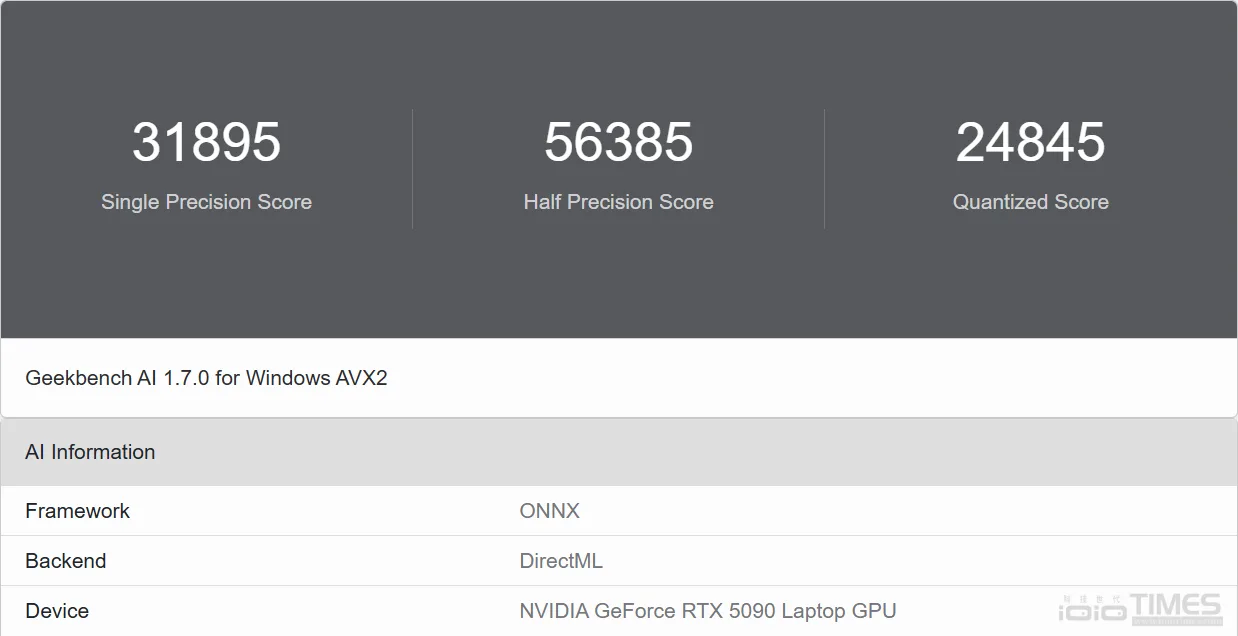1238x636 pixels.
Task: Click the 56385 half precision score number
Action: click(x=619, y=142)
